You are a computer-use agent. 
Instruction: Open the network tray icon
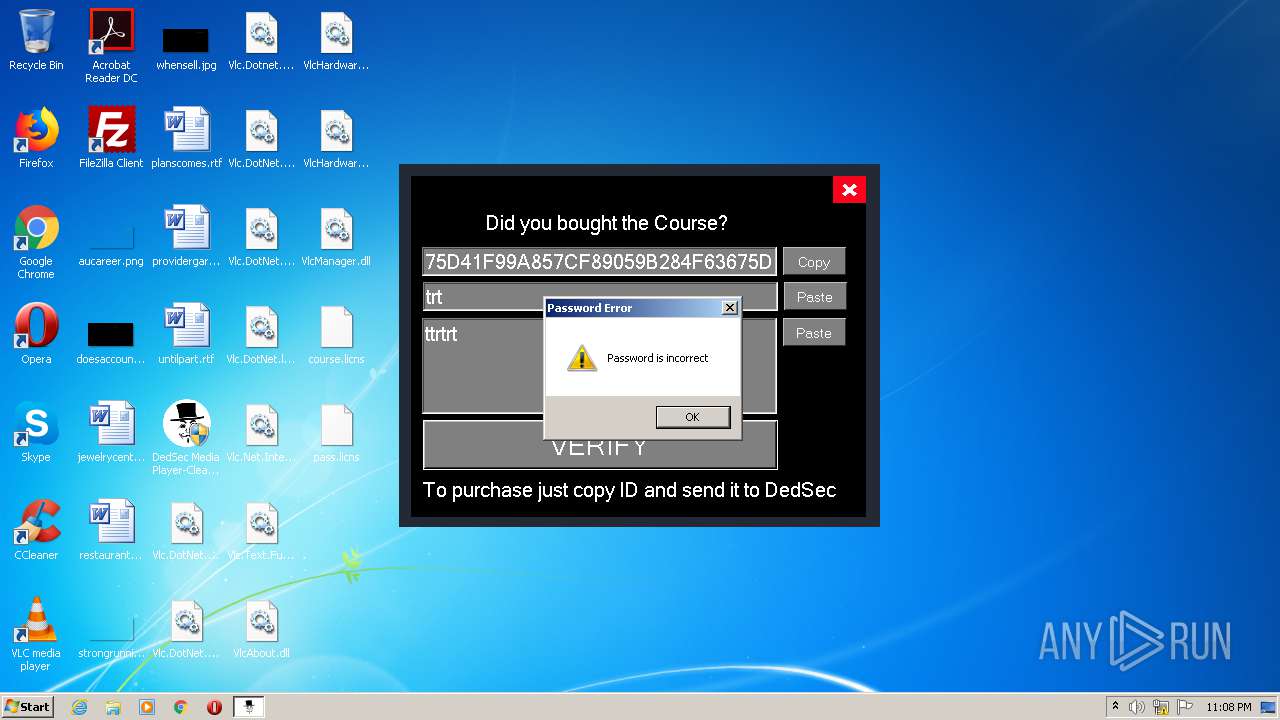[x=1161, y=707]
